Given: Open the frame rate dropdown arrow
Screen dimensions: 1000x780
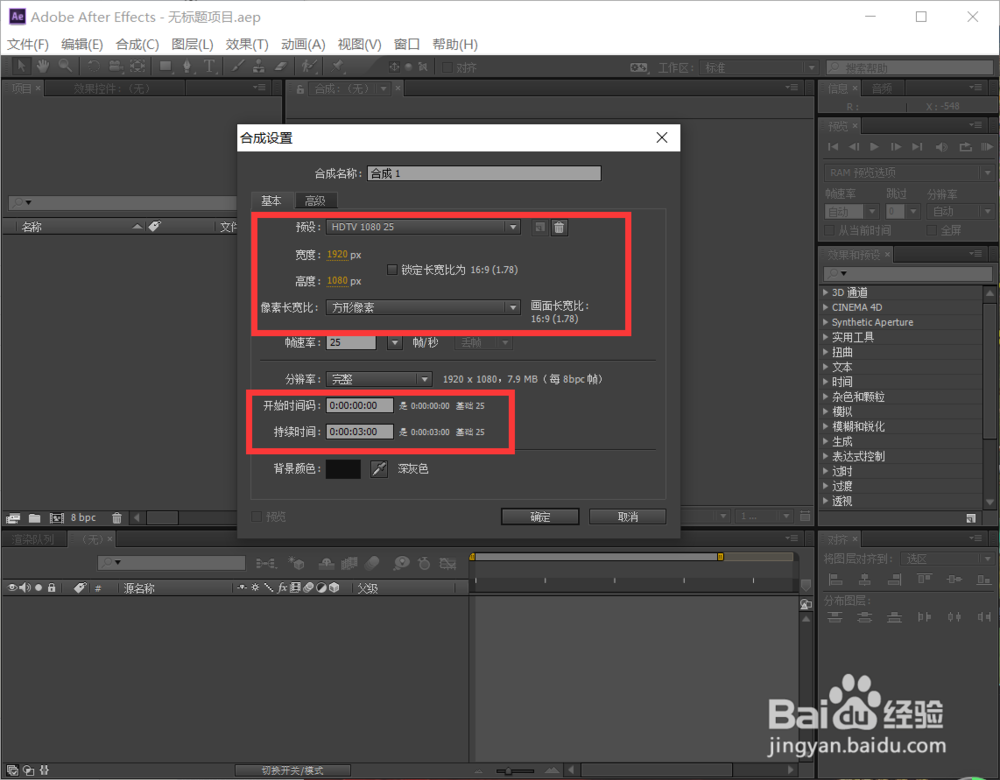Looking at the screenshot, I should (395, 342).
